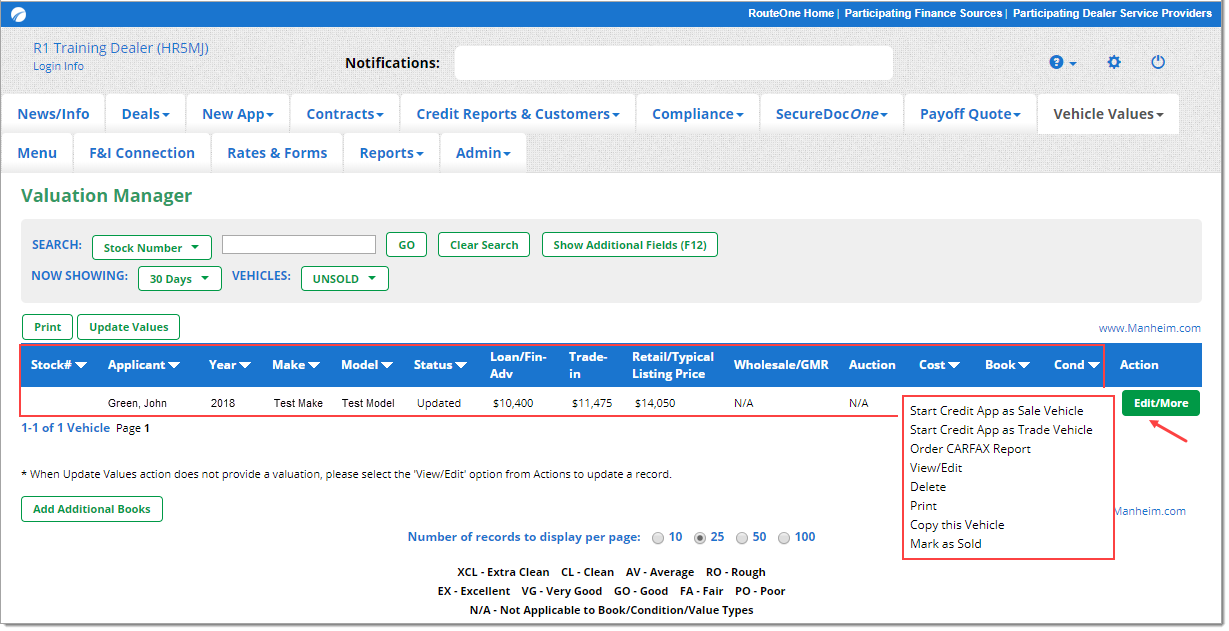
Task: Sort by the Cost column
Action: tap(940, 365)
